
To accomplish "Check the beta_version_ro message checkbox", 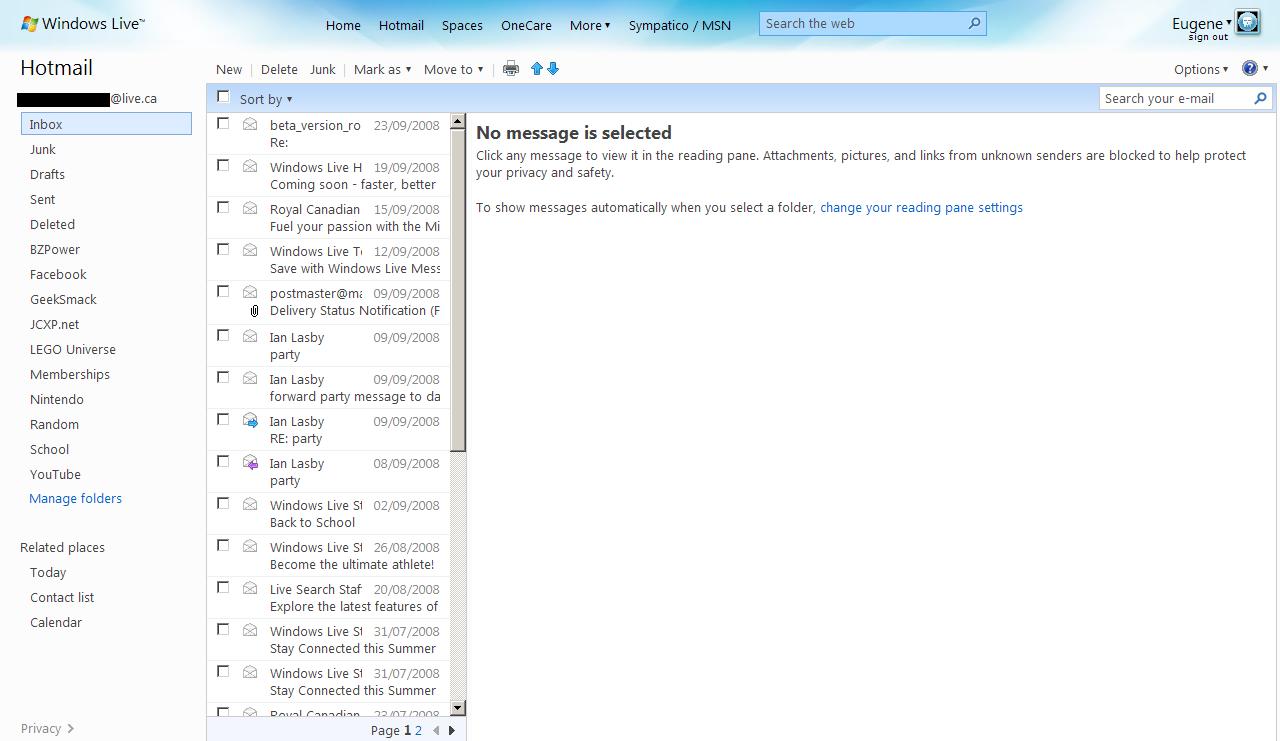I will [223, 123].
